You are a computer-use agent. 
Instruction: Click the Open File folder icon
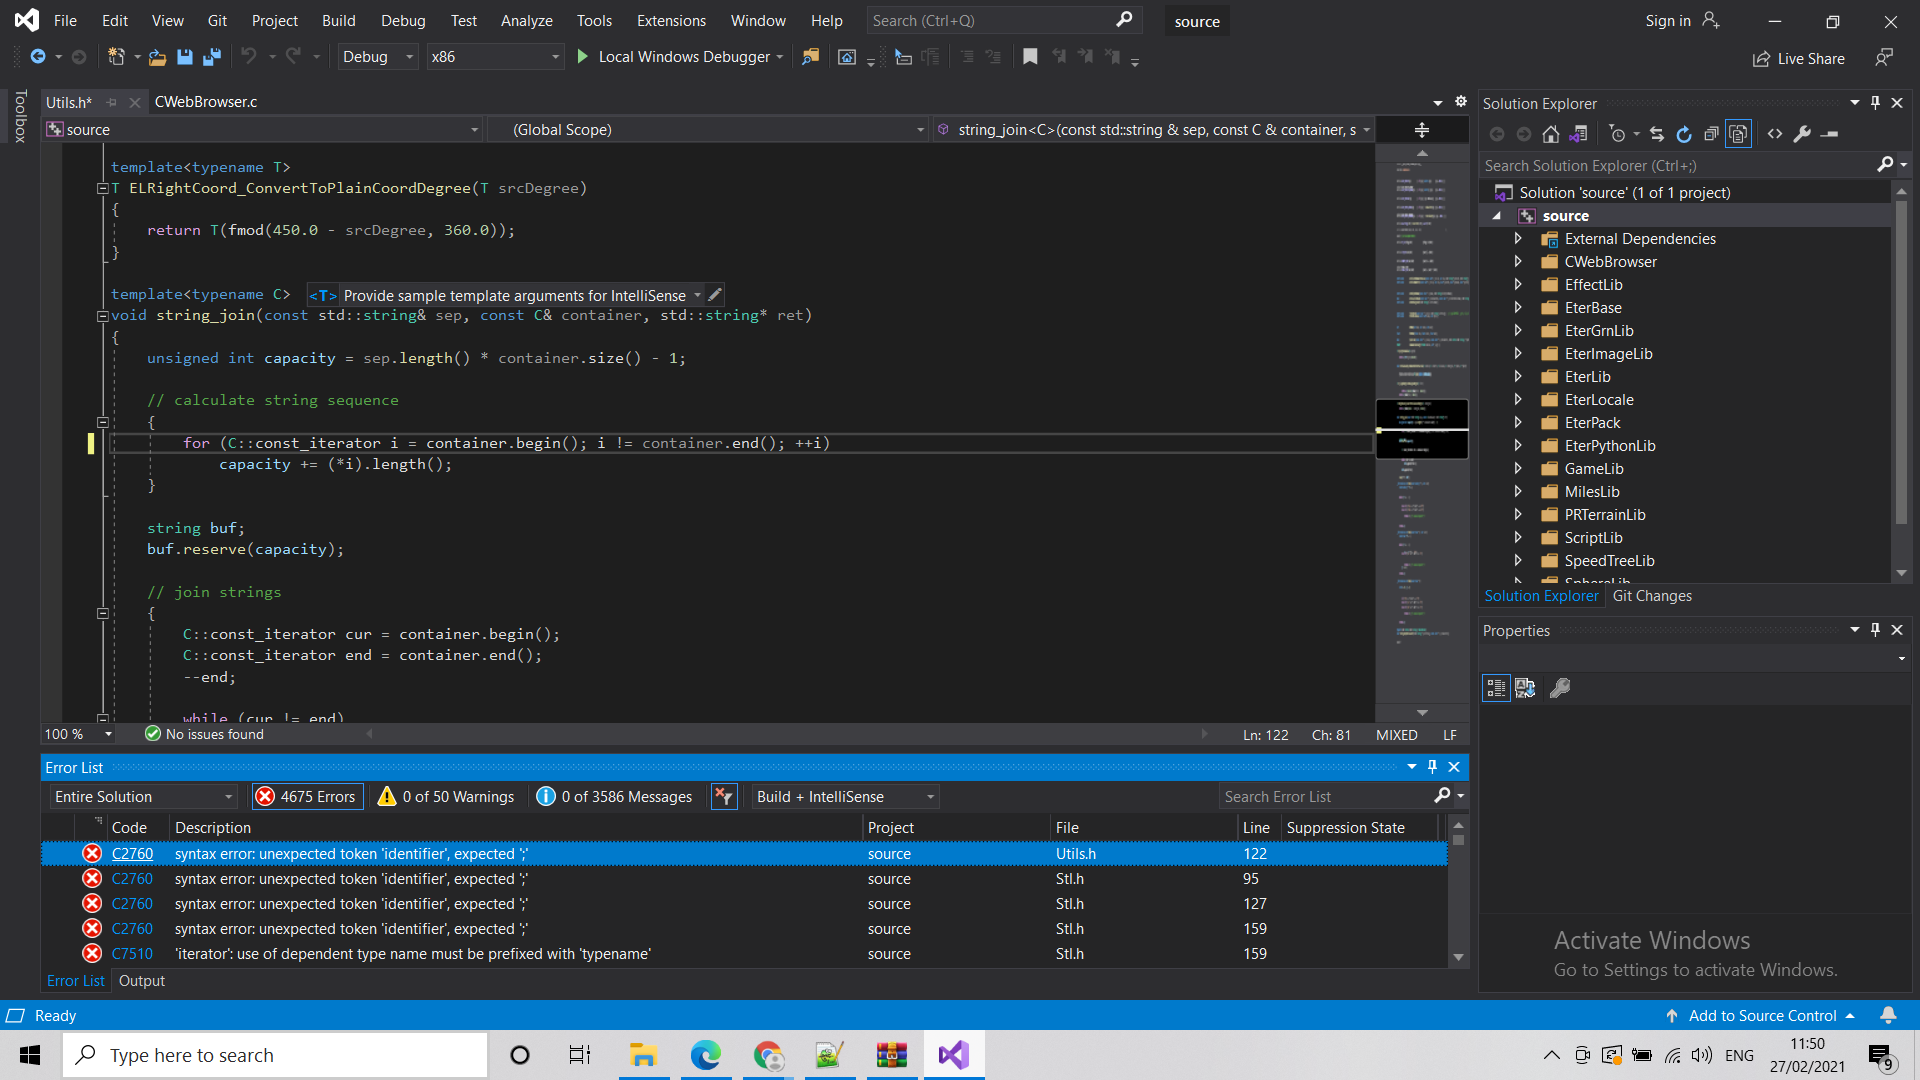[157, 57]
